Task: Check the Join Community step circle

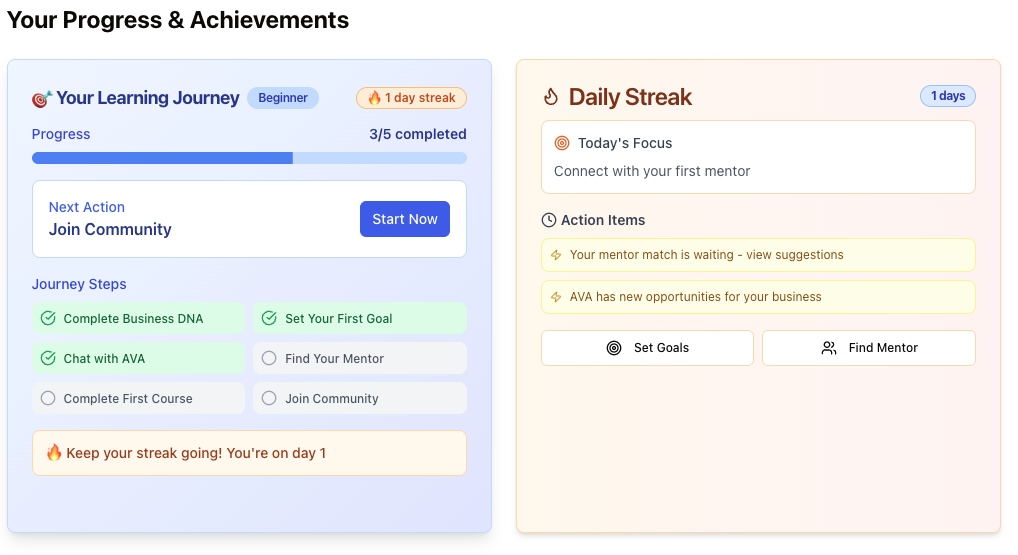Action: point(269,398)
